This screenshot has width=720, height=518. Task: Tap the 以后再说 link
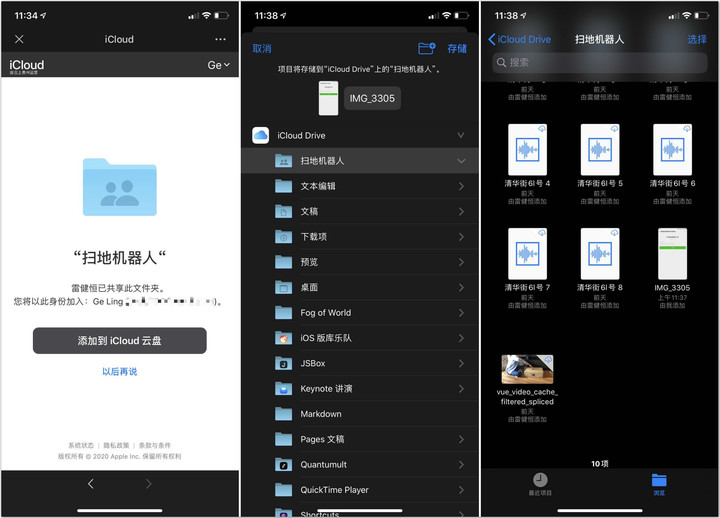point(119,372)
